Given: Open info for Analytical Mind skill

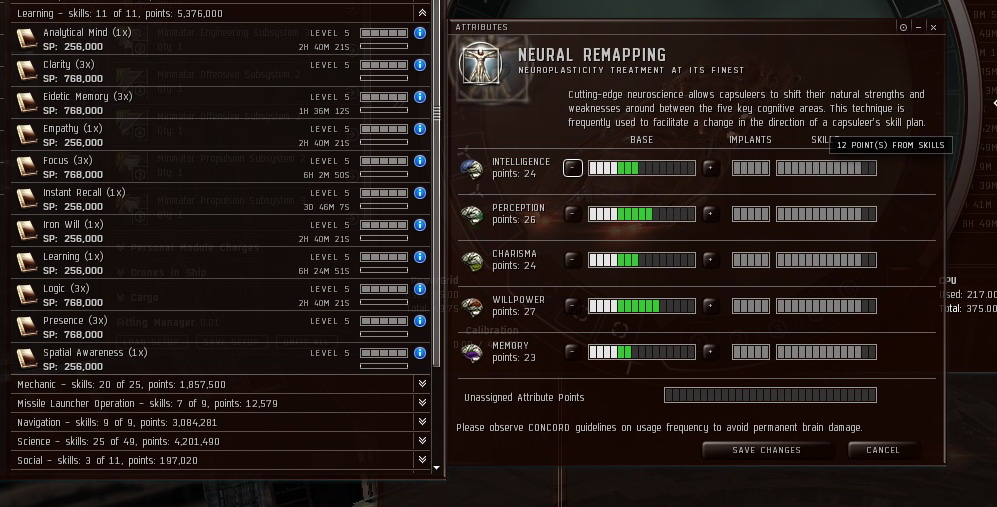Looking at the screenshot, I should pos(420,33).
